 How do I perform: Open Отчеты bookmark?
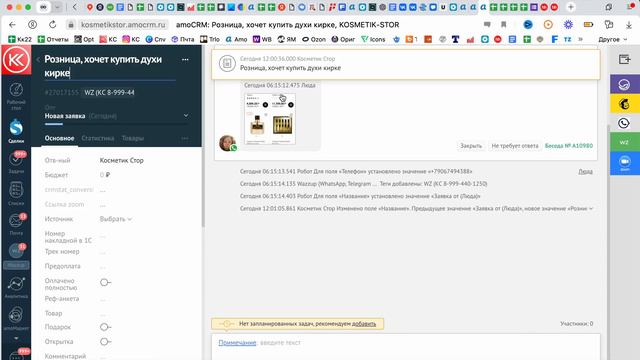[x=53, y=40]
